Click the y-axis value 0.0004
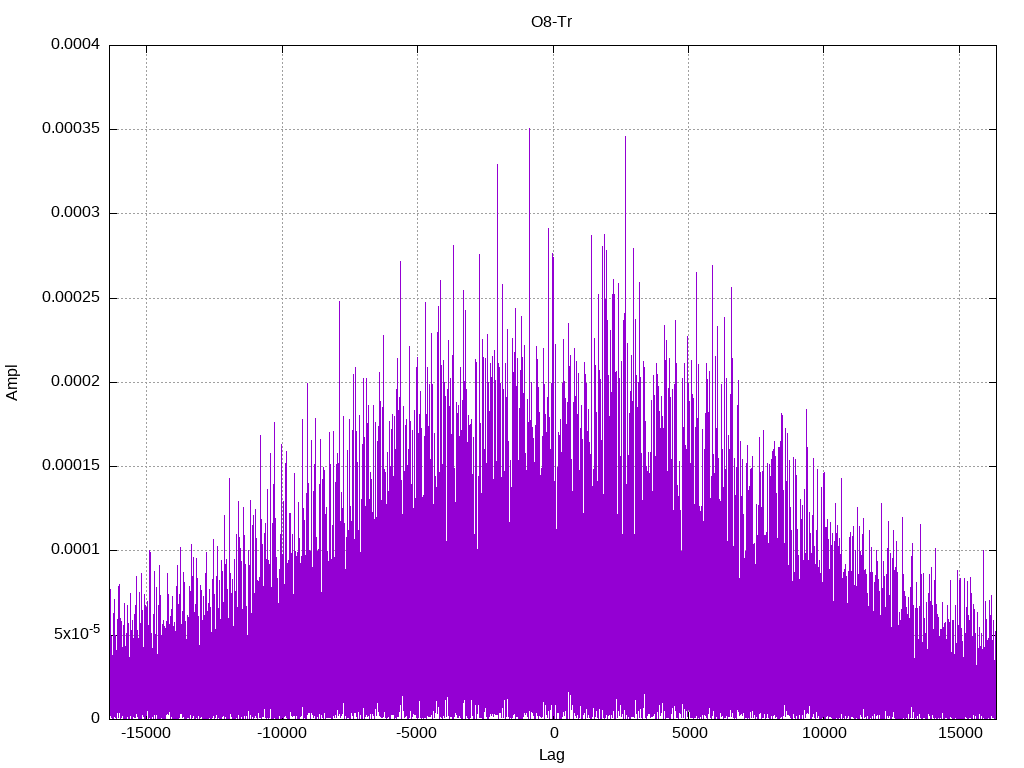The height and width of the screenshot is (768, 1024). pos(76,44)
